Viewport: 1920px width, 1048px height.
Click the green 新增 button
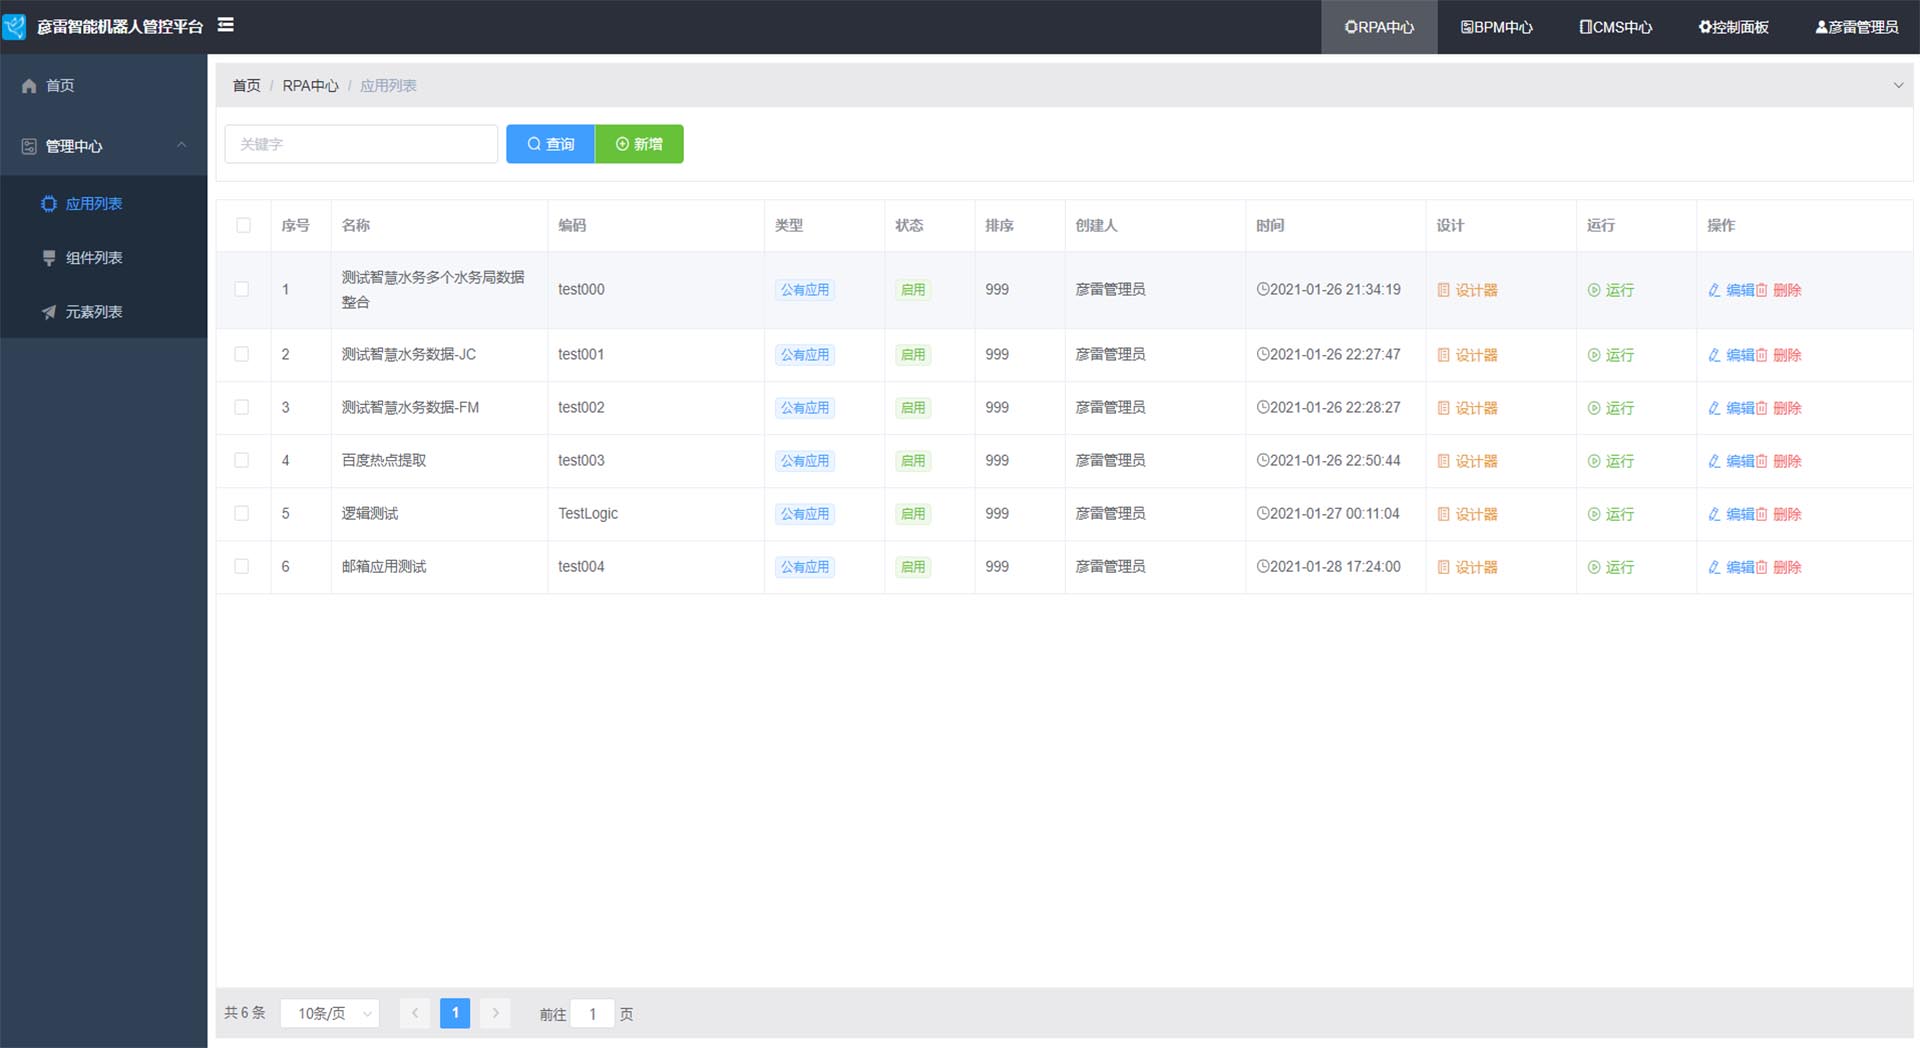coord(639,144)
